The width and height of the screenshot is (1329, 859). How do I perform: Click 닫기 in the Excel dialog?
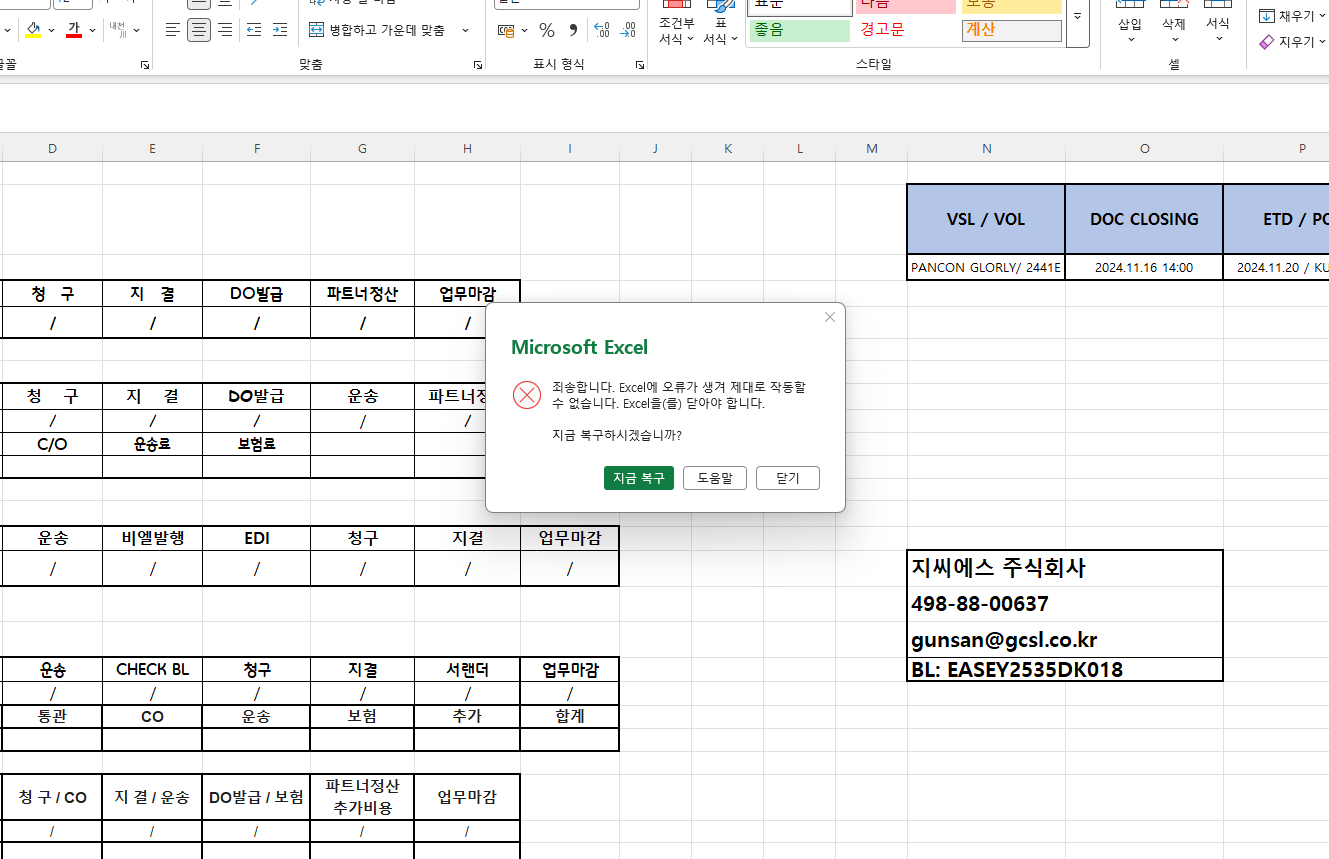[x=788, y=478]
